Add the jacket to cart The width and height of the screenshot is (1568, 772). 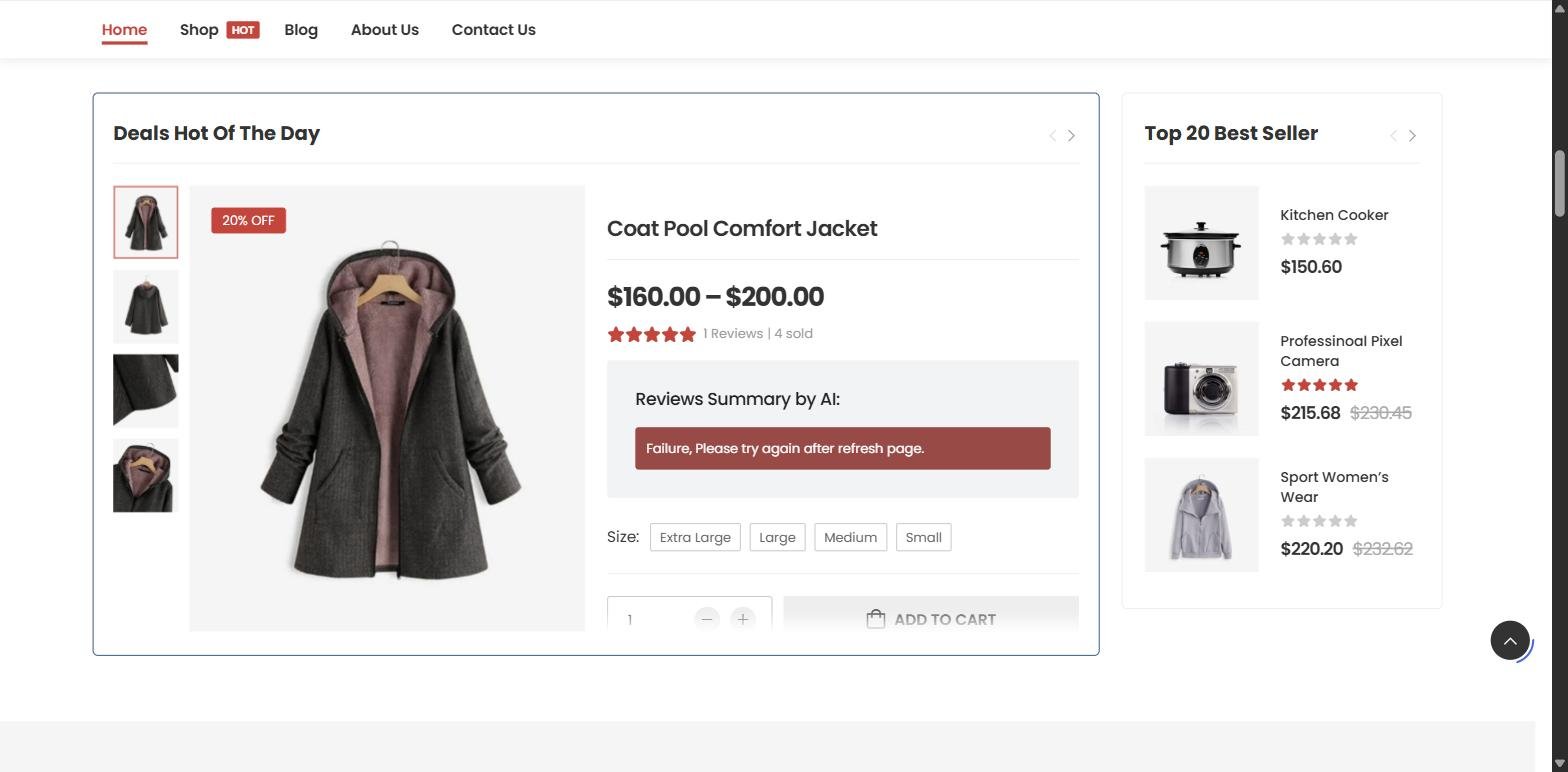tap(930, 619)
